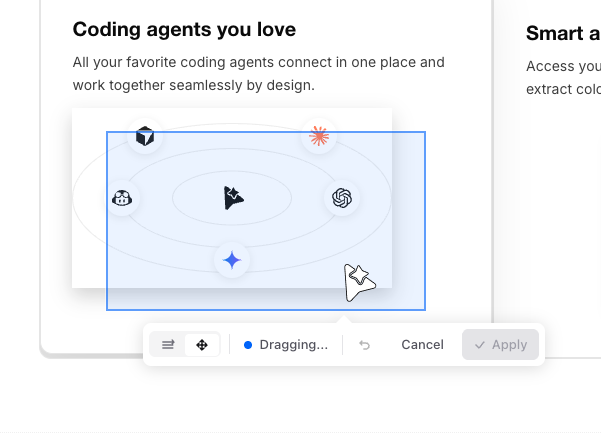
Task: Click the blue Gemini sparkle icon
Action: click(x=232, y=260)
